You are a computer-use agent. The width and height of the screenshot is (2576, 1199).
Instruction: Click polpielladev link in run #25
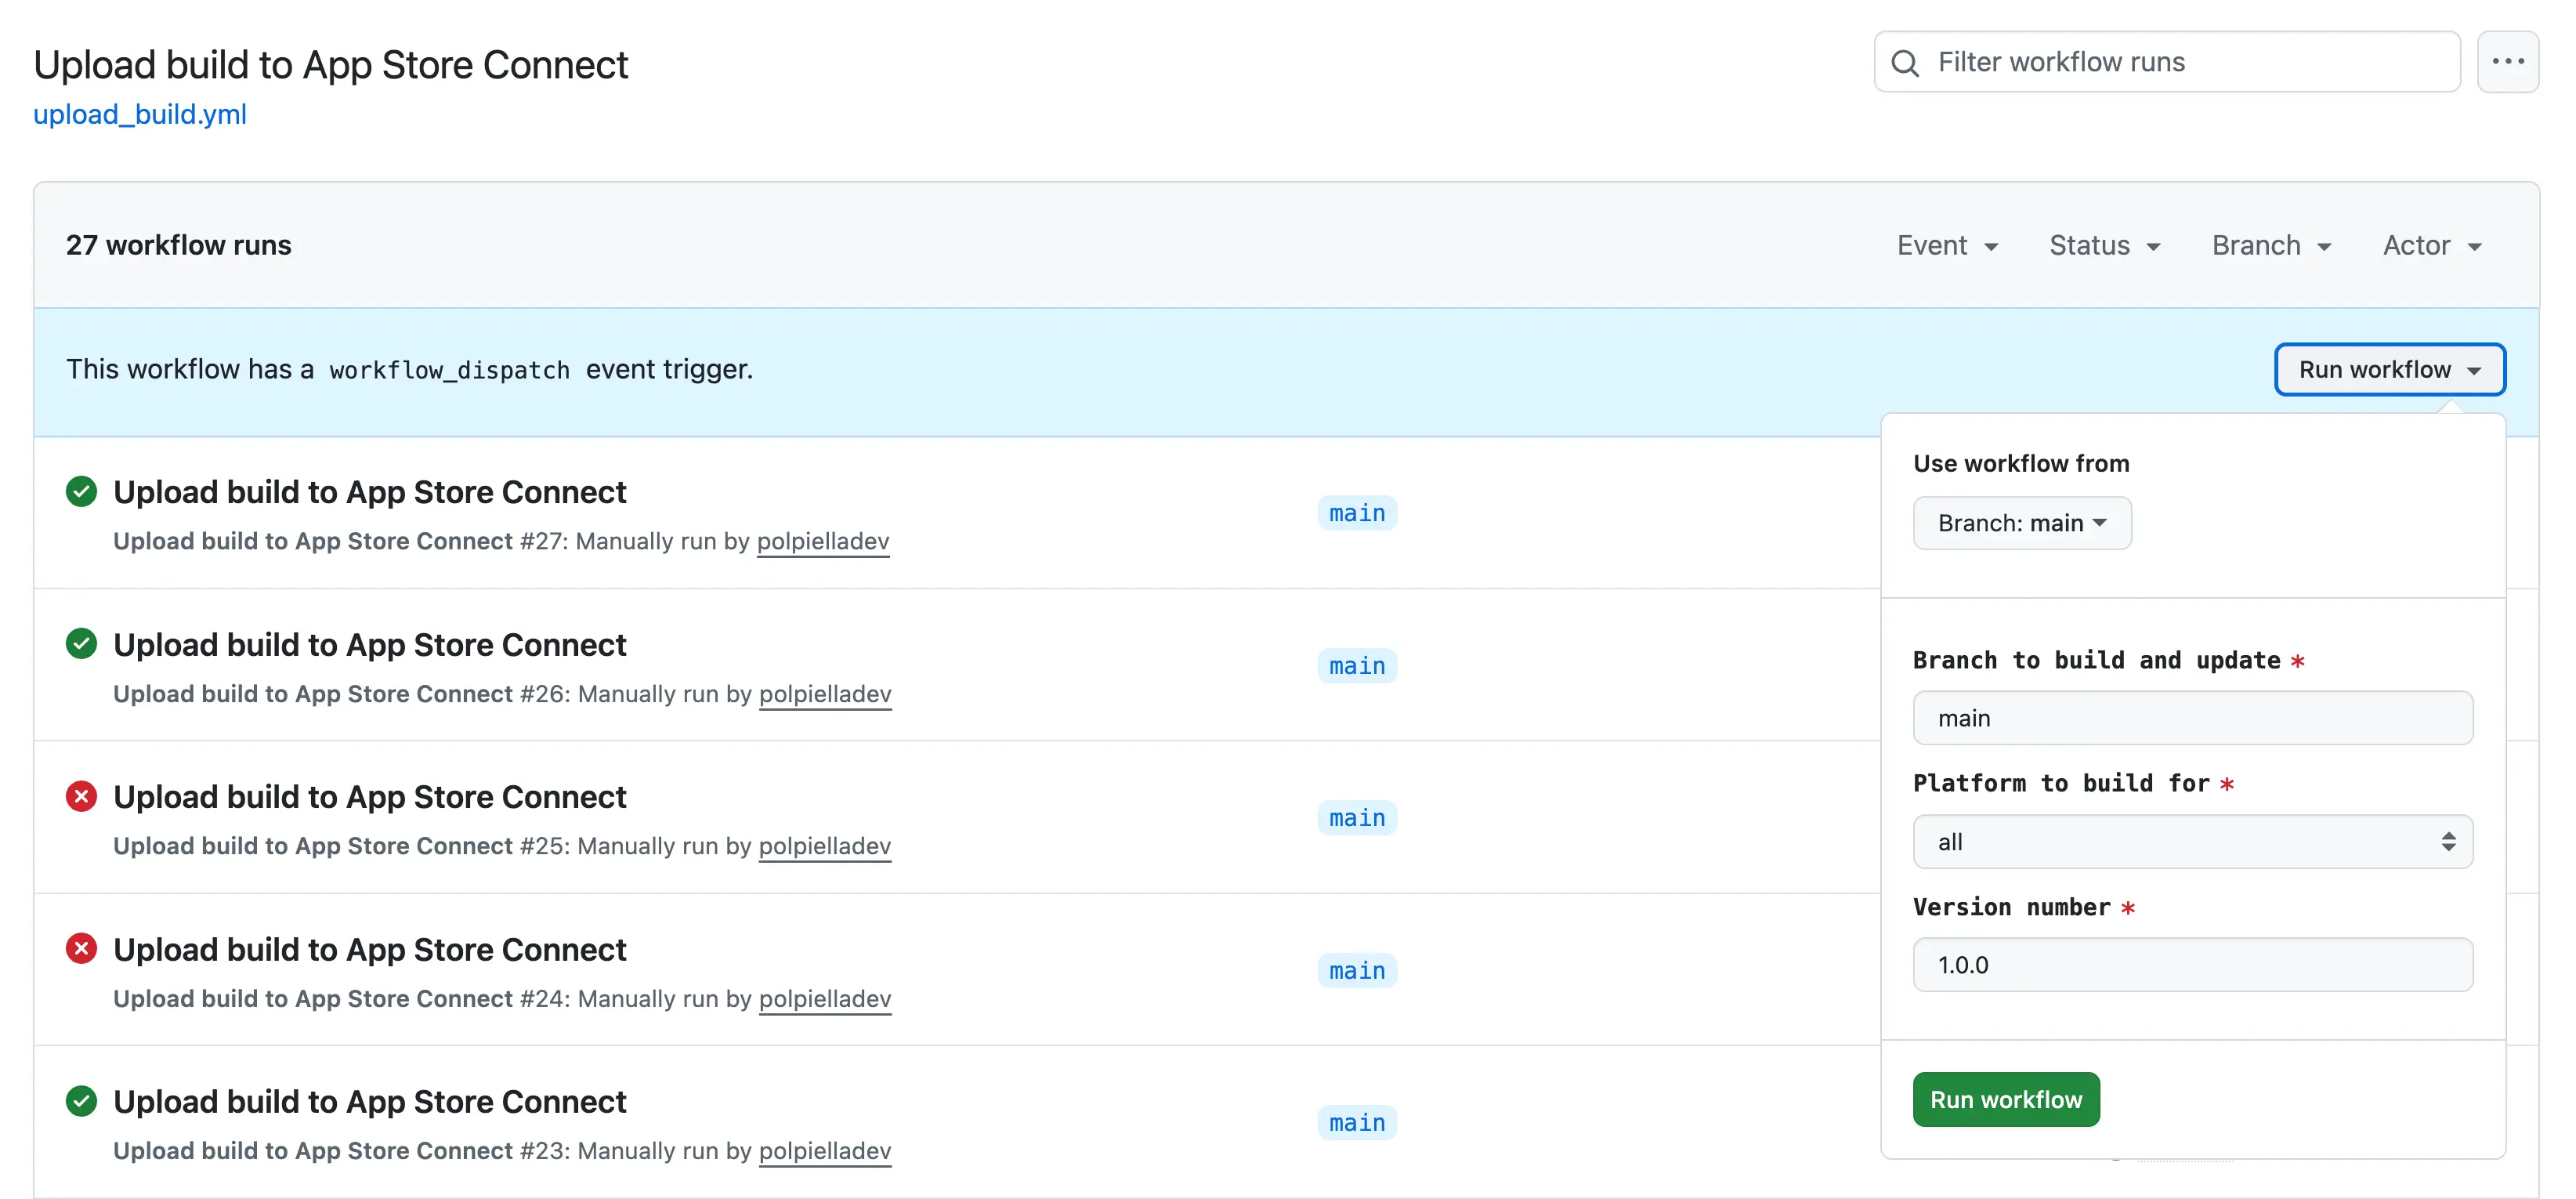(825, 846)
